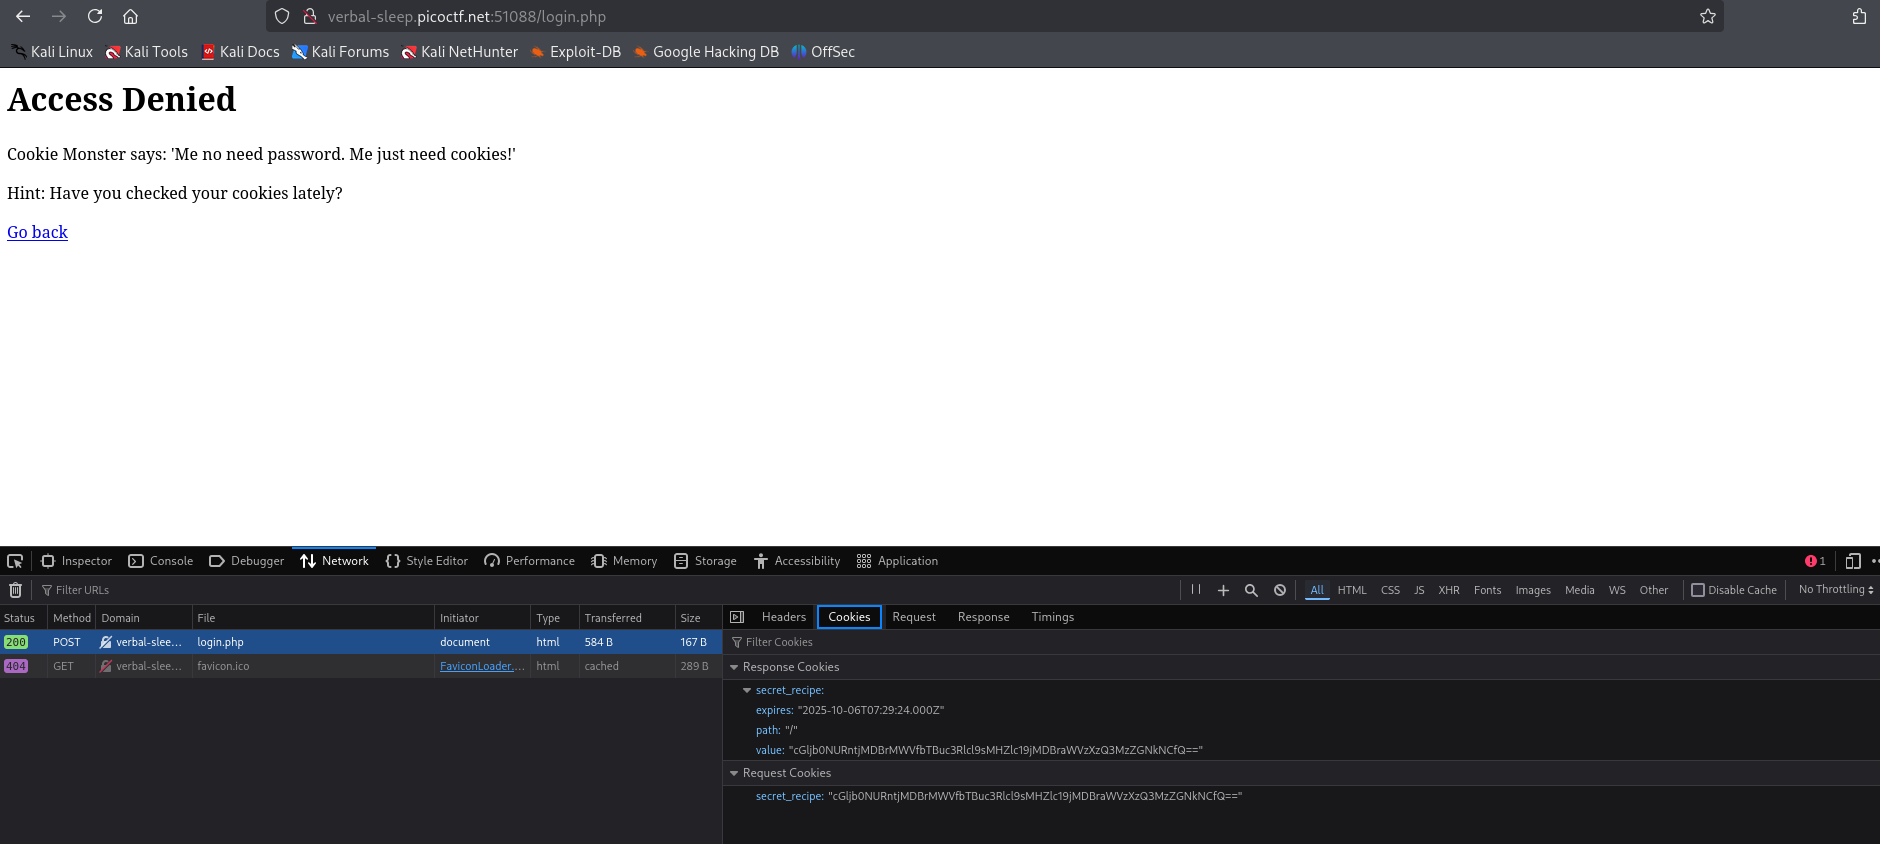This screenshot has width=1880, height=844.
Task: Open network search with magnifier icon
Action: coord(1250,590)
